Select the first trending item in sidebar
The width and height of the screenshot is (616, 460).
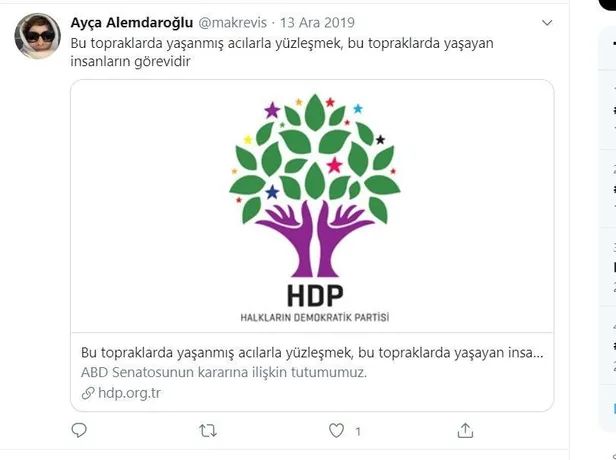(607, 110)
